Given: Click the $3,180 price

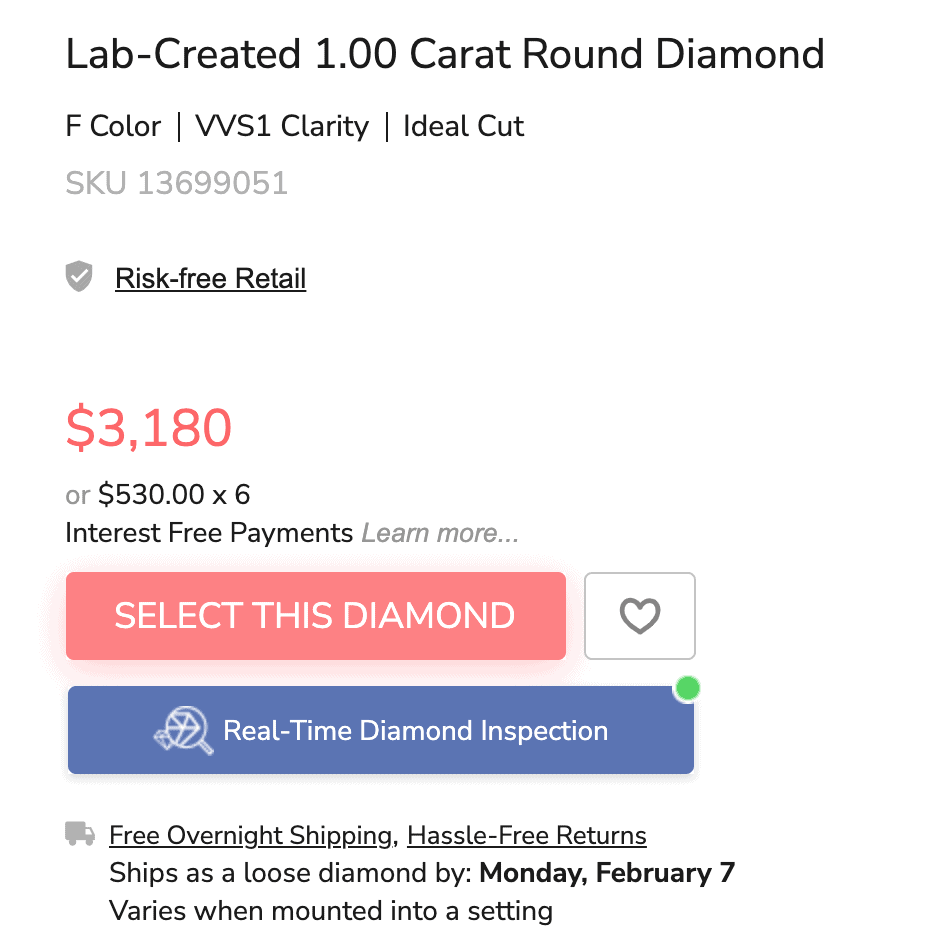Looking at the screenshot, I should click(149, 428).
